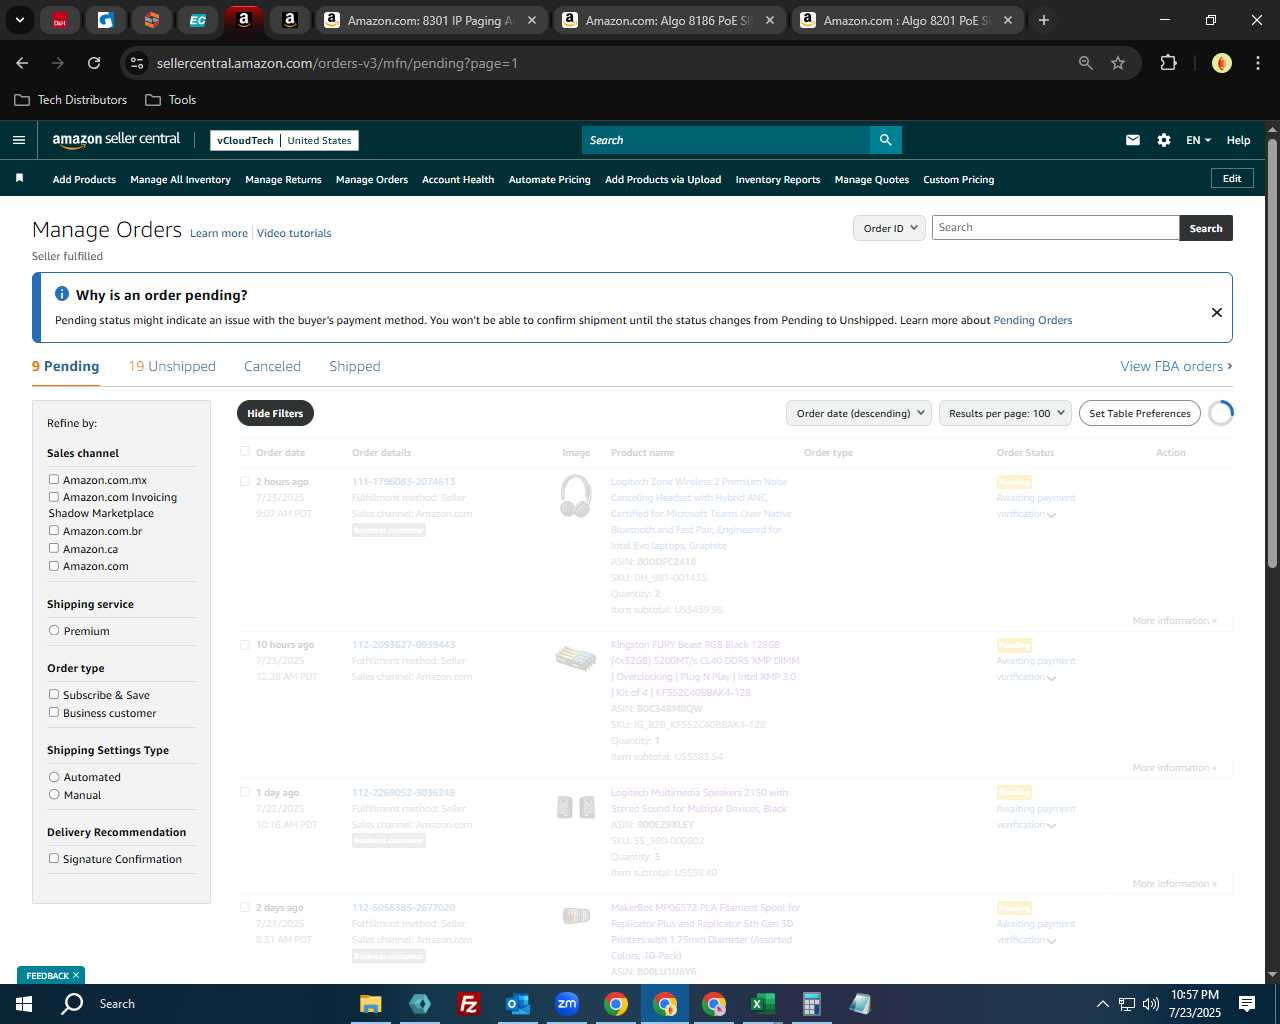
Task: Open the Pending Orders help link
Action: [x=1032, y=320]
